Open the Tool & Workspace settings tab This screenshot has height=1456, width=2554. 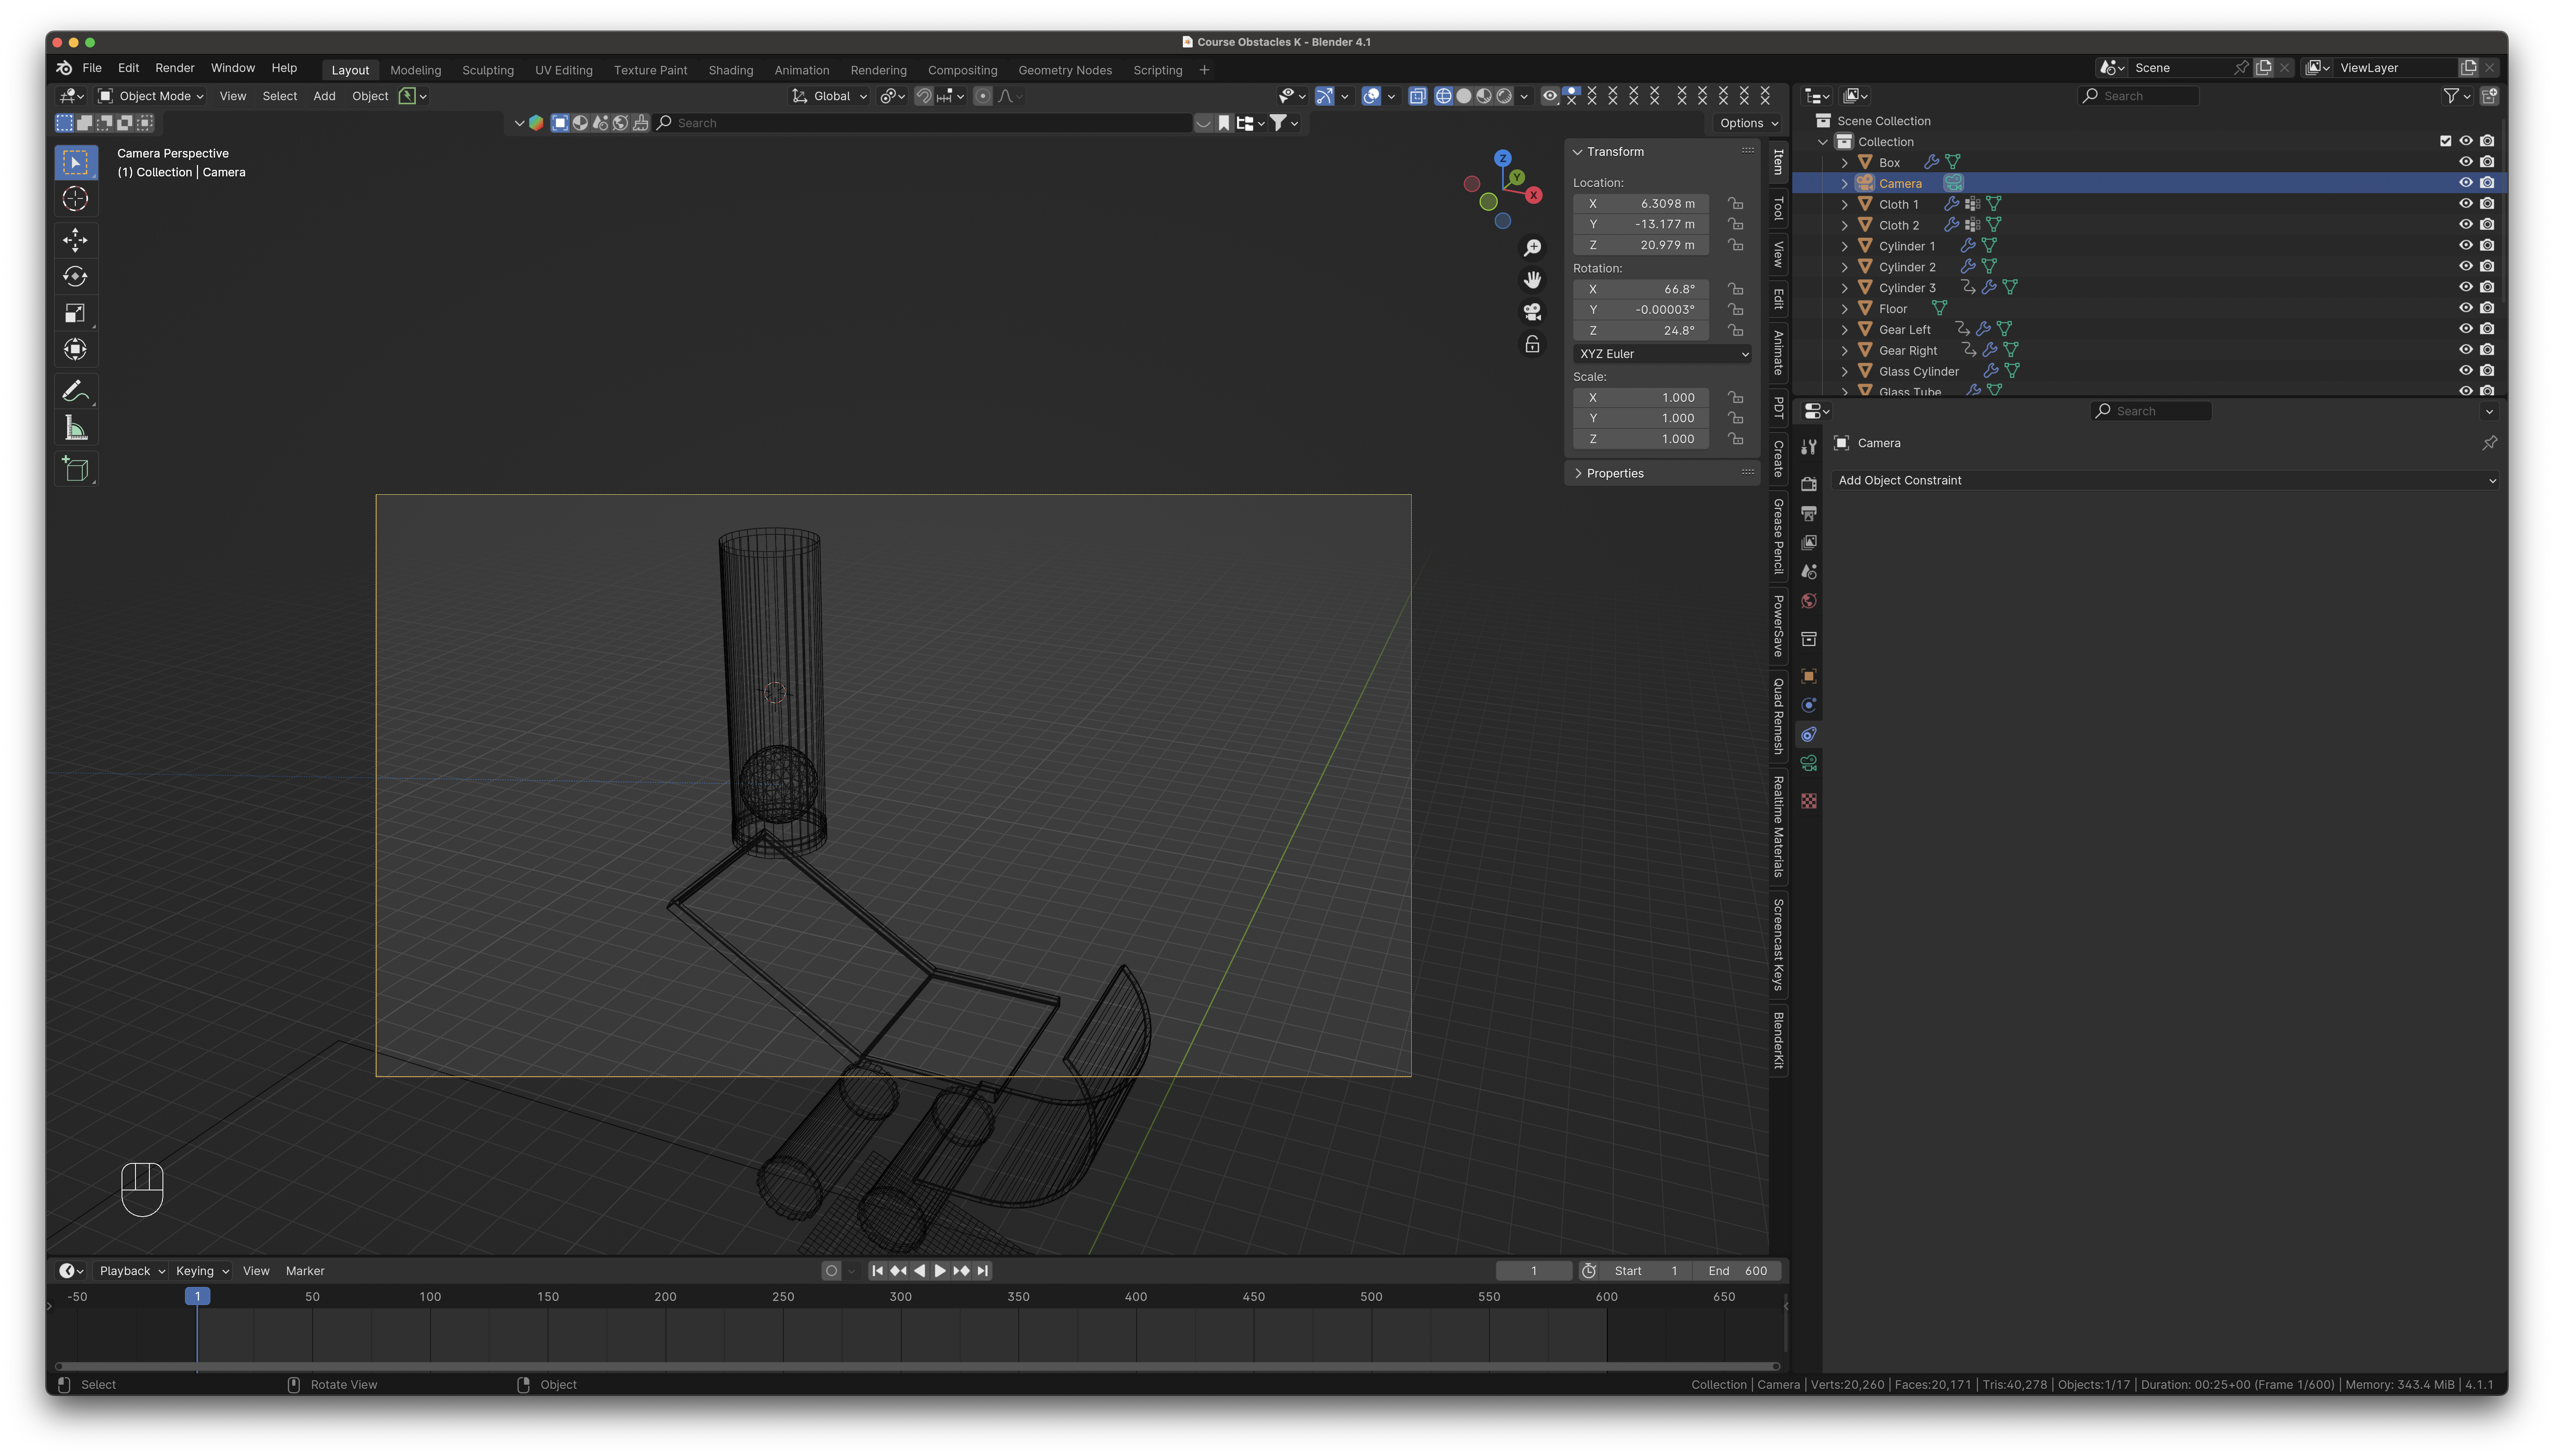[x=1809, y=447]
